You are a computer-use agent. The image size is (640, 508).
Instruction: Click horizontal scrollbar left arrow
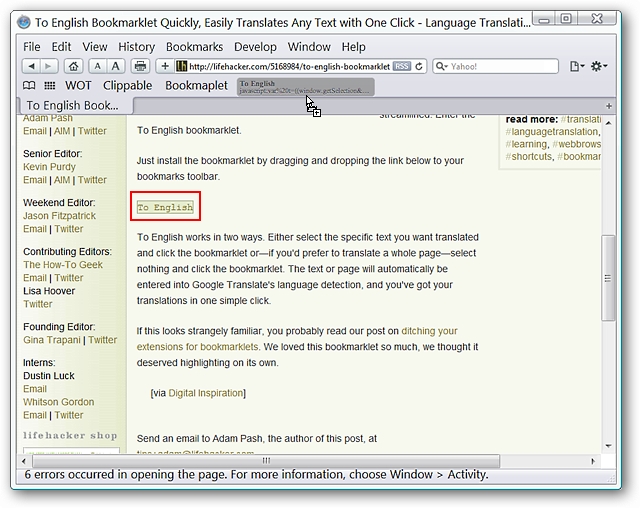coord(24,461)
